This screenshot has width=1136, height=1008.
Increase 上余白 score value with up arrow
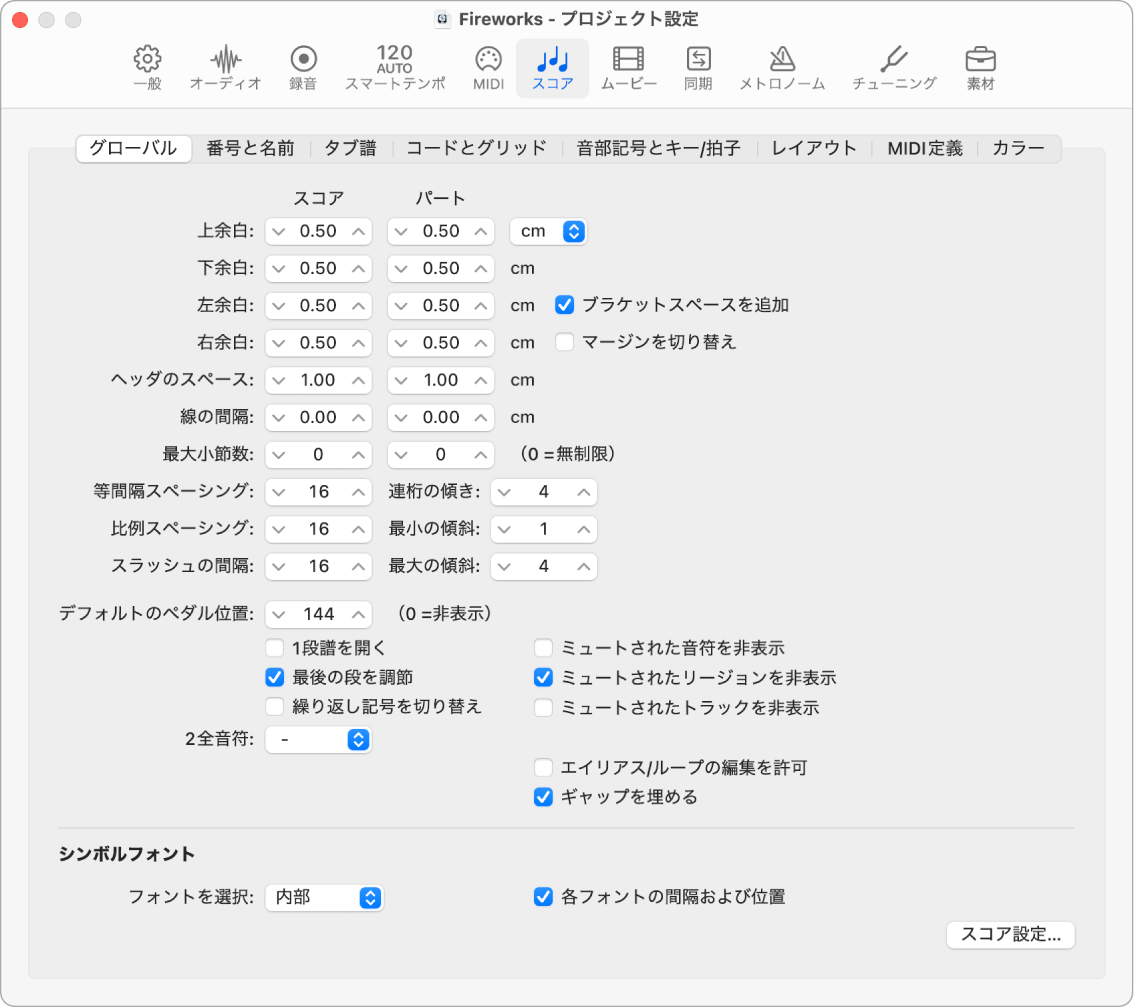(x=357, y=231)
